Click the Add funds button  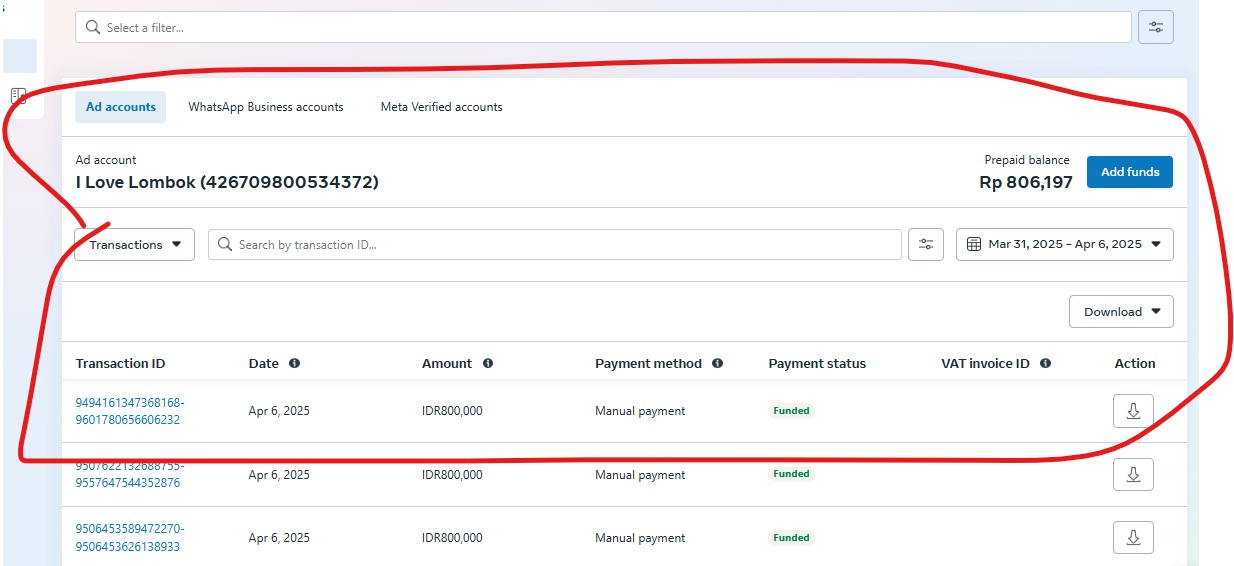click(1129, 172)
